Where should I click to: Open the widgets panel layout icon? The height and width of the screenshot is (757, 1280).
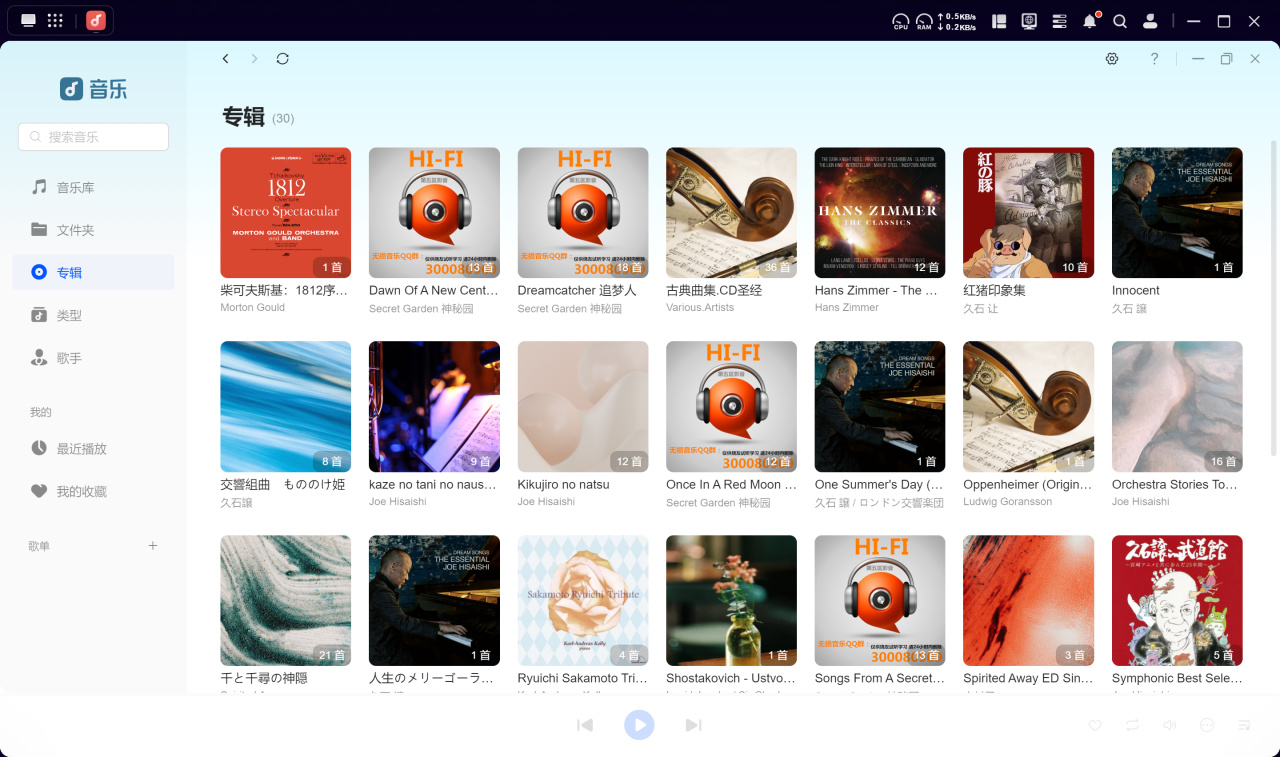(x=998, y=21)
